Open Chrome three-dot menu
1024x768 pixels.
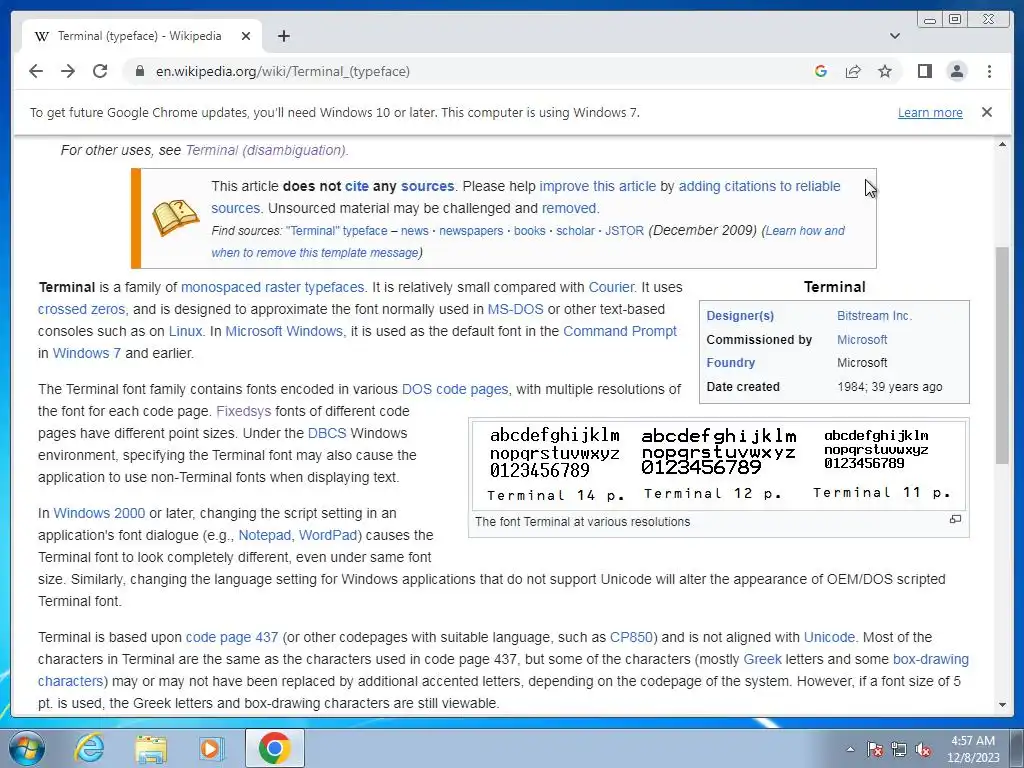pyautogui.click(x=989, y=71)
